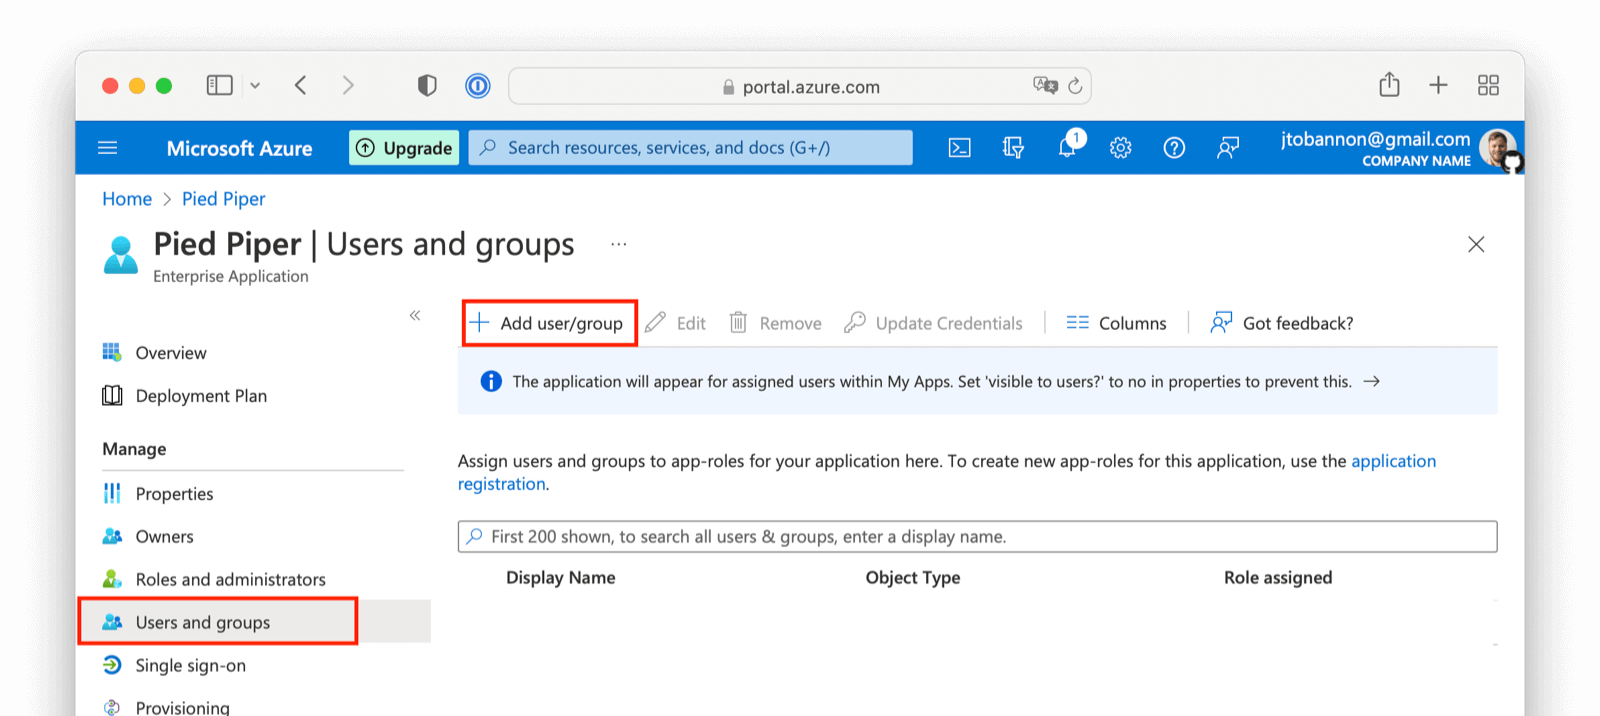The width and height of the screenshot is (1600, 716).
Task: Open the Pied Piper breadcrumb link
Action: click(x=224, y=199)
